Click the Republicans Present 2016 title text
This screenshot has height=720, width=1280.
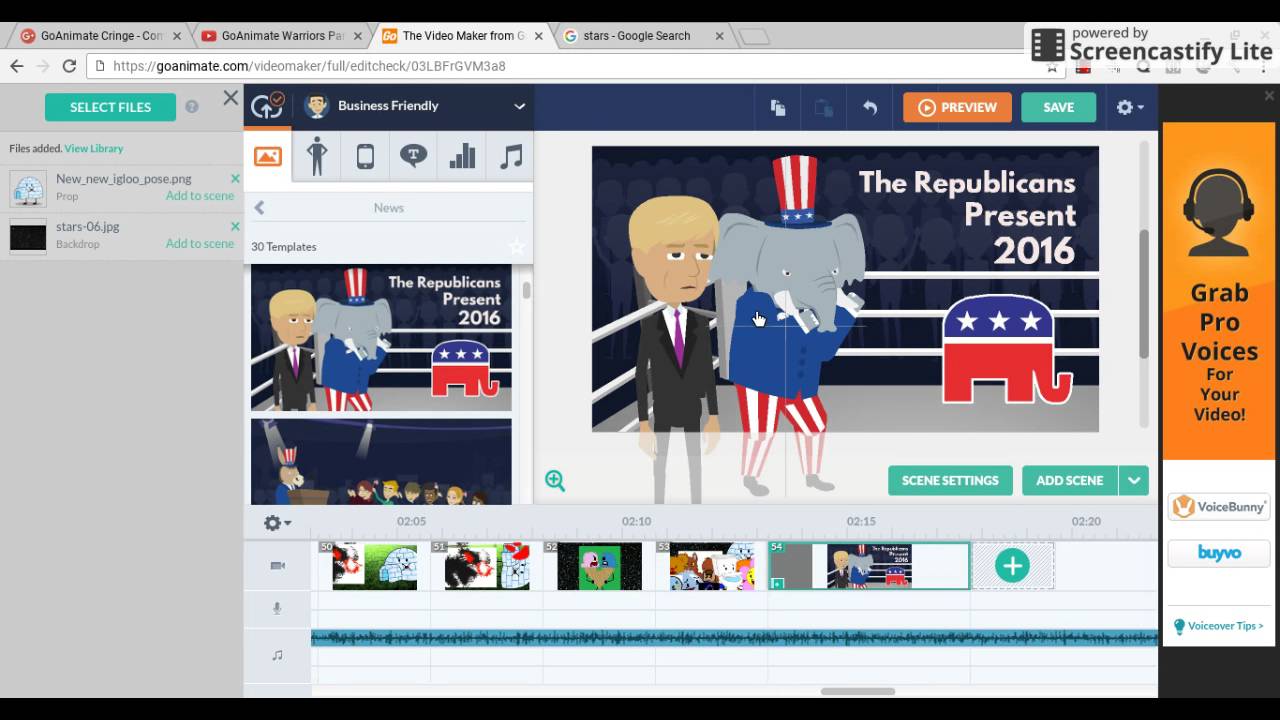click(967, 216)
